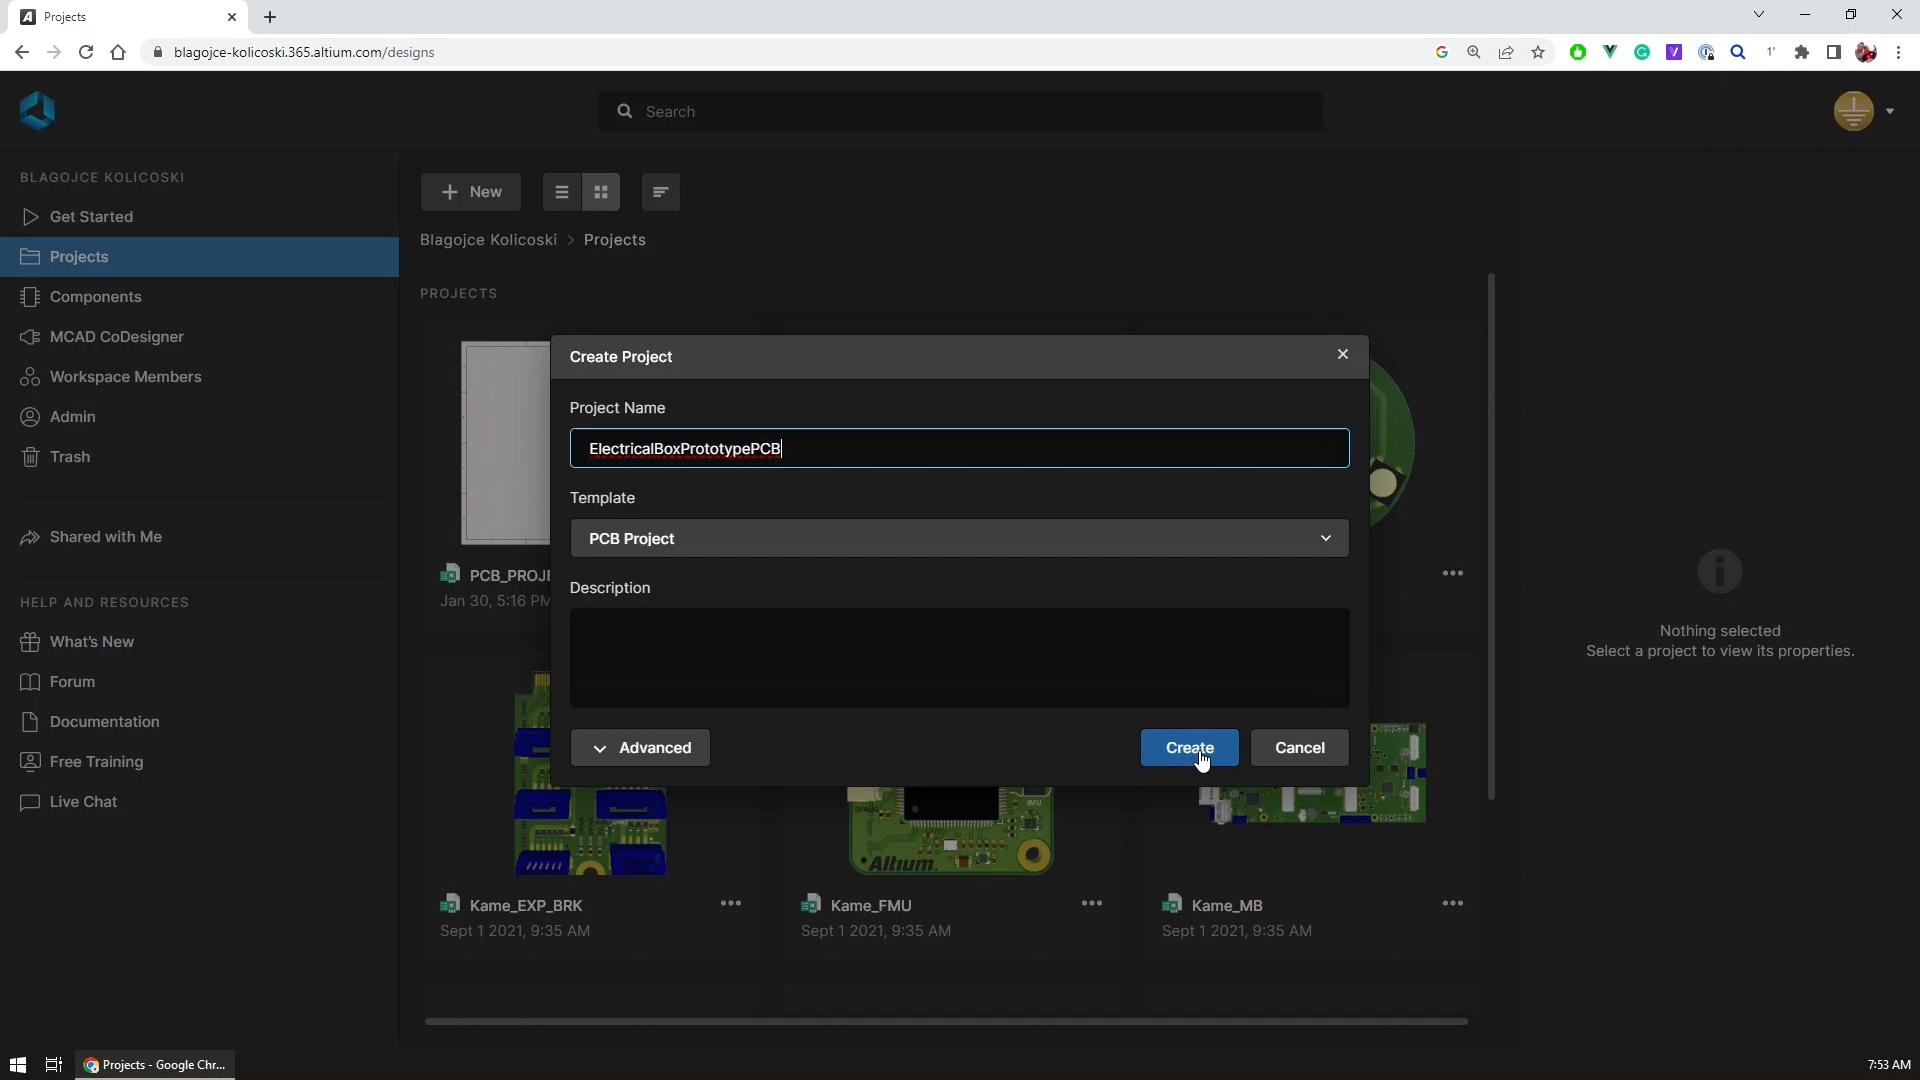Screen dimensions: 1920x1080
Task: Click into the Project Name field
Action: pyautogui.click(x=960, y=448)
